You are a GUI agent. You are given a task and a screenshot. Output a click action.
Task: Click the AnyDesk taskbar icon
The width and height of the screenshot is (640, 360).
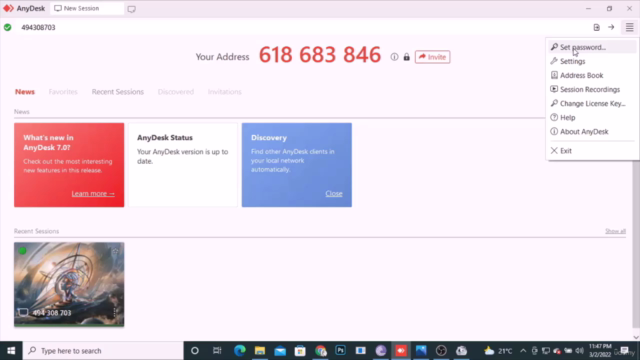click(x=401, y=351)
